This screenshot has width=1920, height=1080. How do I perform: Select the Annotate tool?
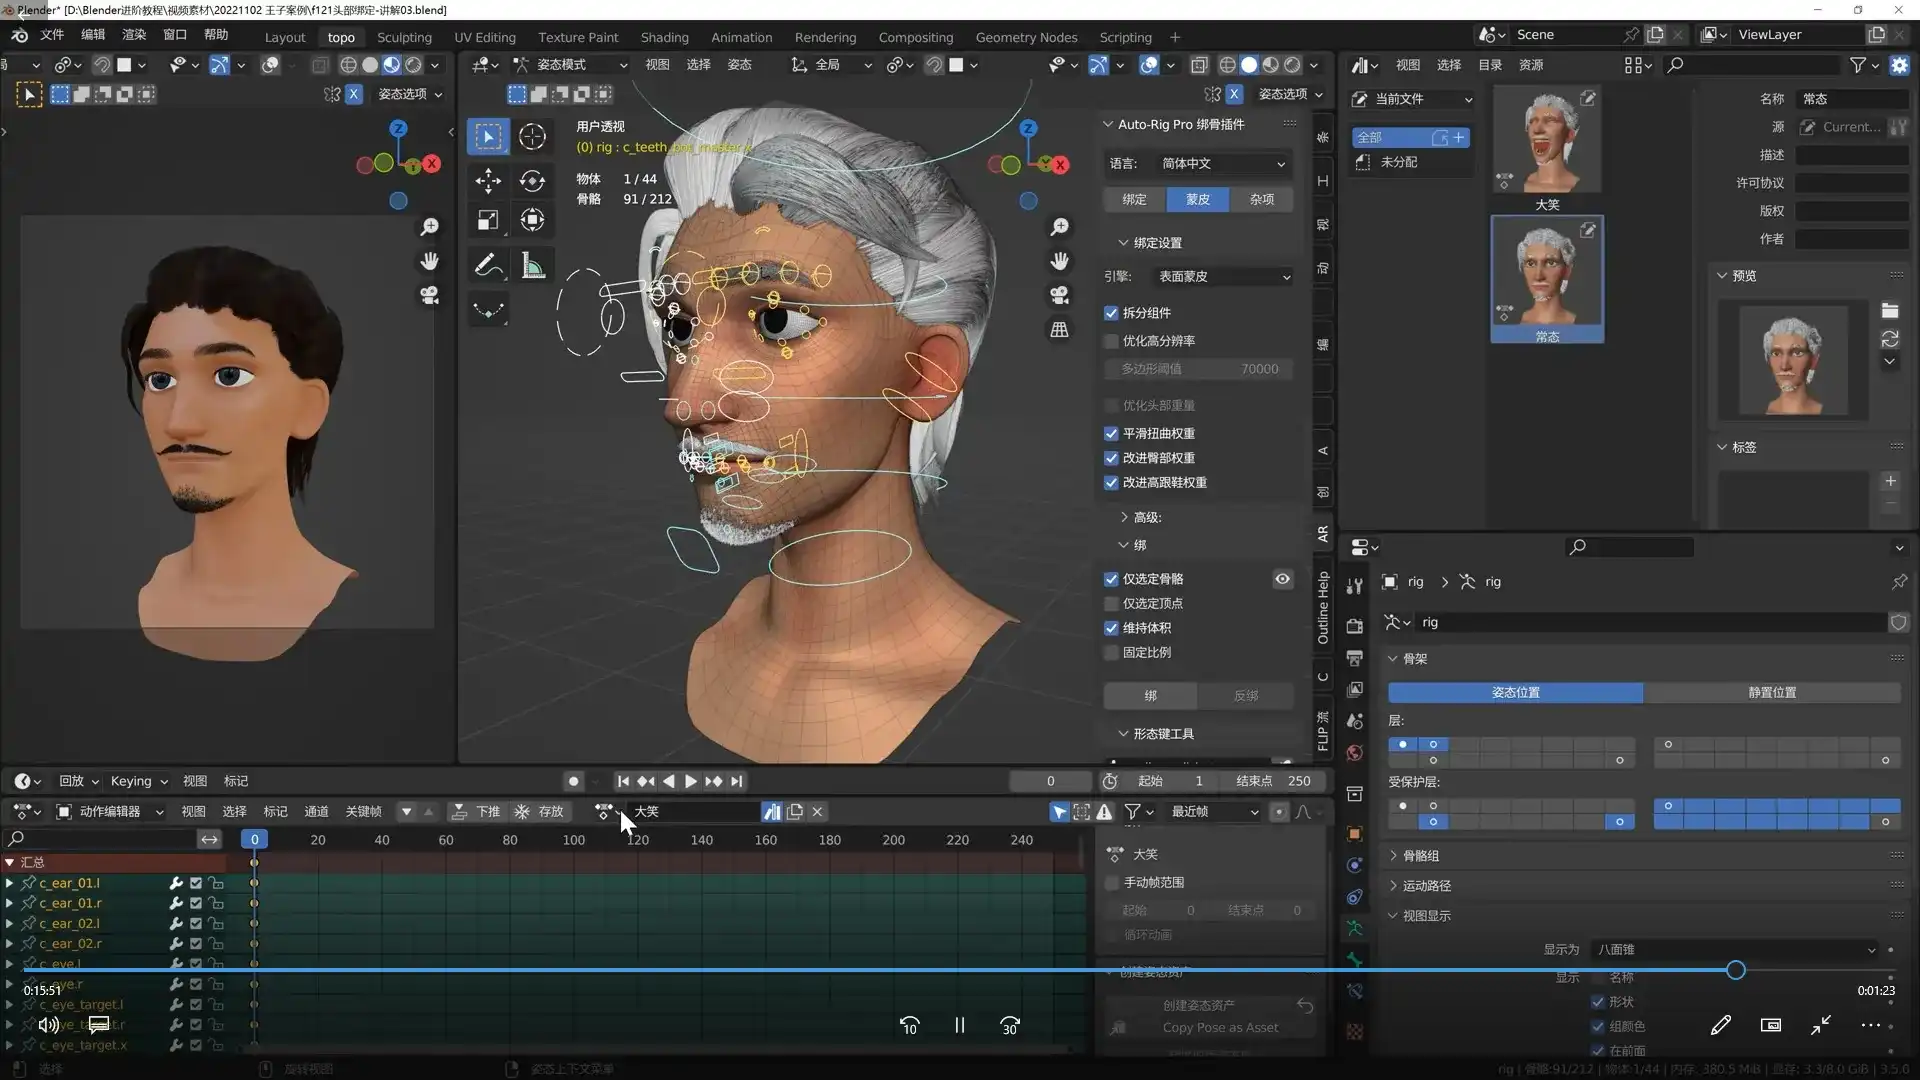pos(488,265)
